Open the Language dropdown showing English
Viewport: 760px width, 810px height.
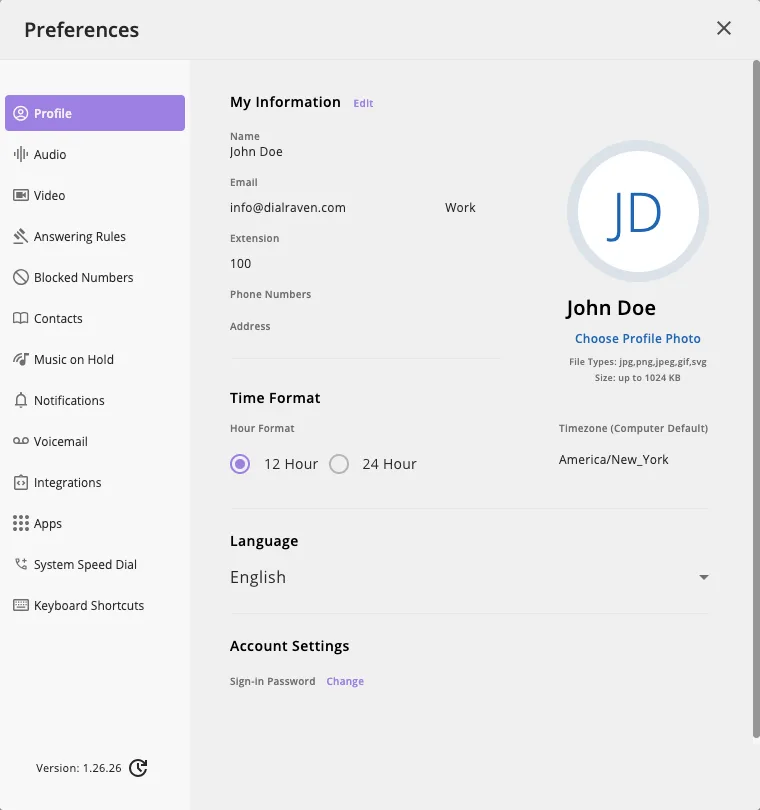click(x=469, y=577)
